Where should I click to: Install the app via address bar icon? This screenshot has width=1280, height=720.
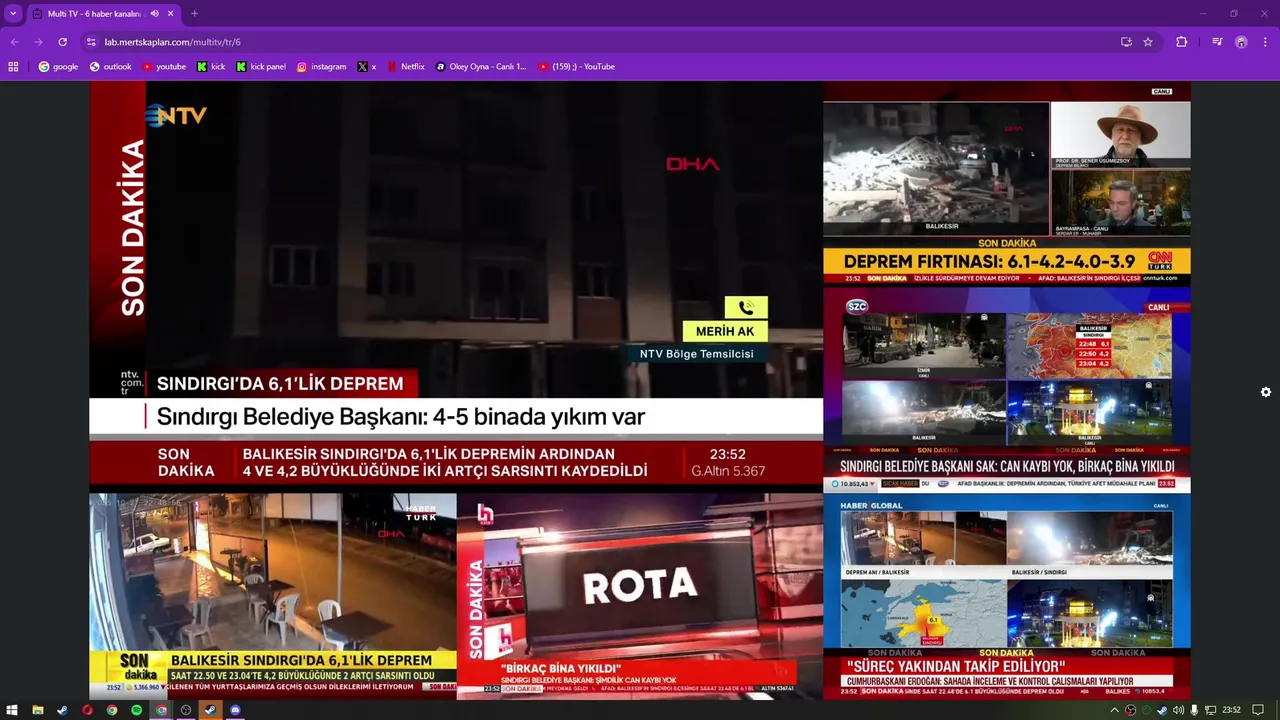click(x=1126, y=42)
